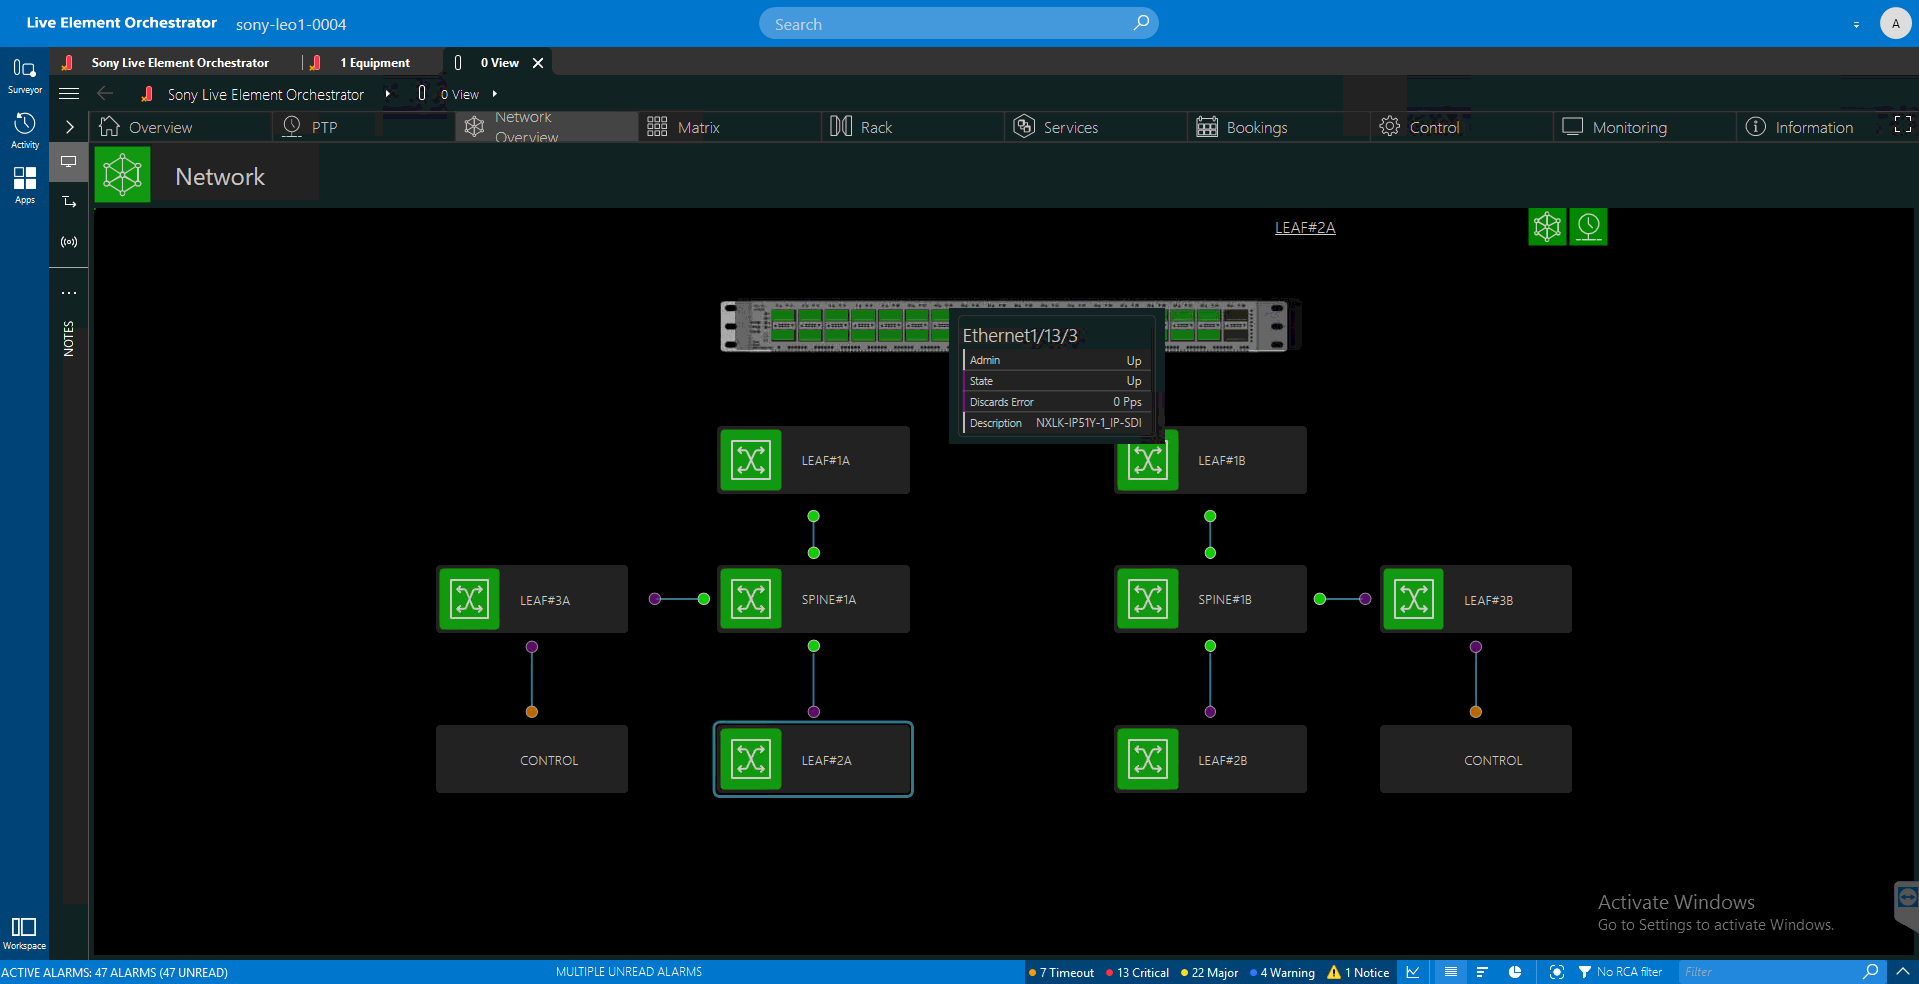Click the hamburger menu icon
The height and width of the screenshot is (984, 1919).
(69, 94)
